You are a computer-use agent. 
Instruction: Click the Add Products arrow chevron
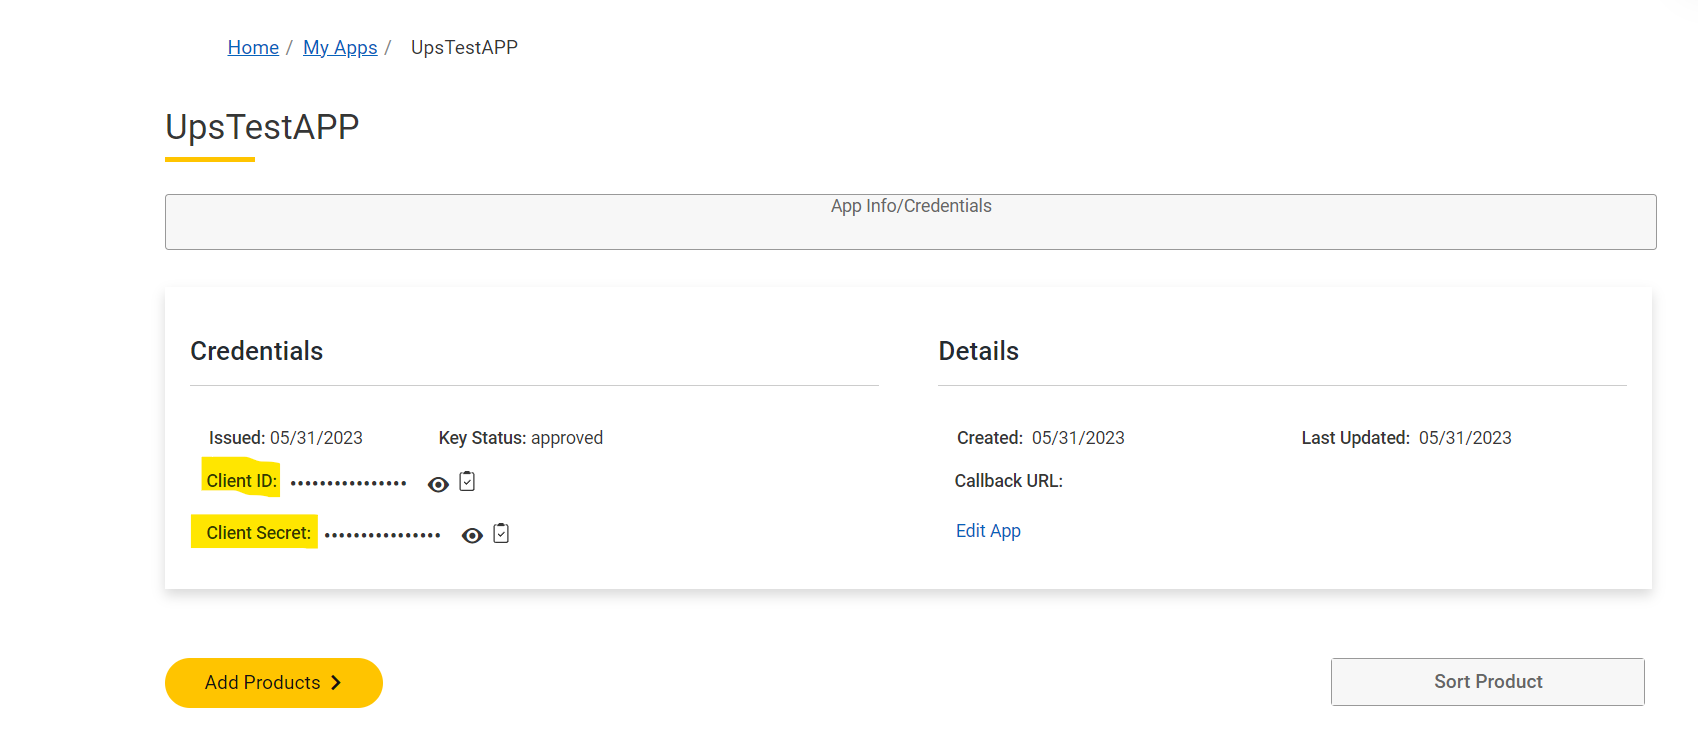coord(337,683)
